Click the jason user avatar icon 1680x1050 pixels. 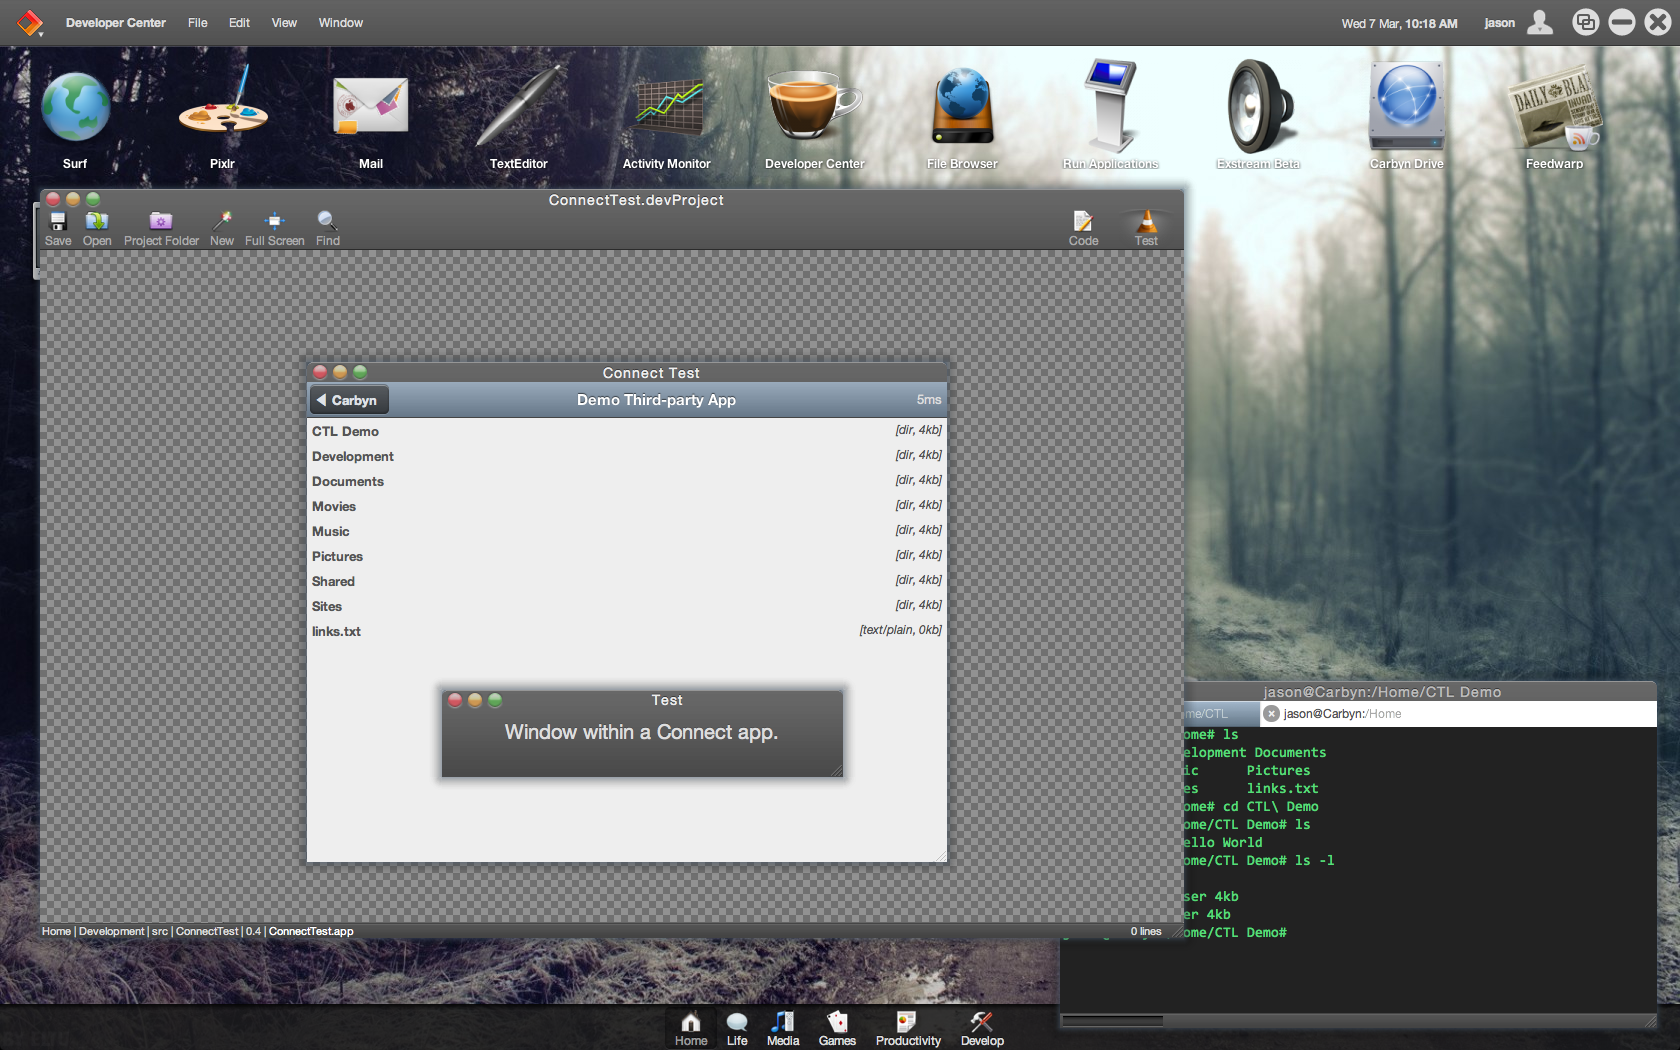click(1541, 22)
